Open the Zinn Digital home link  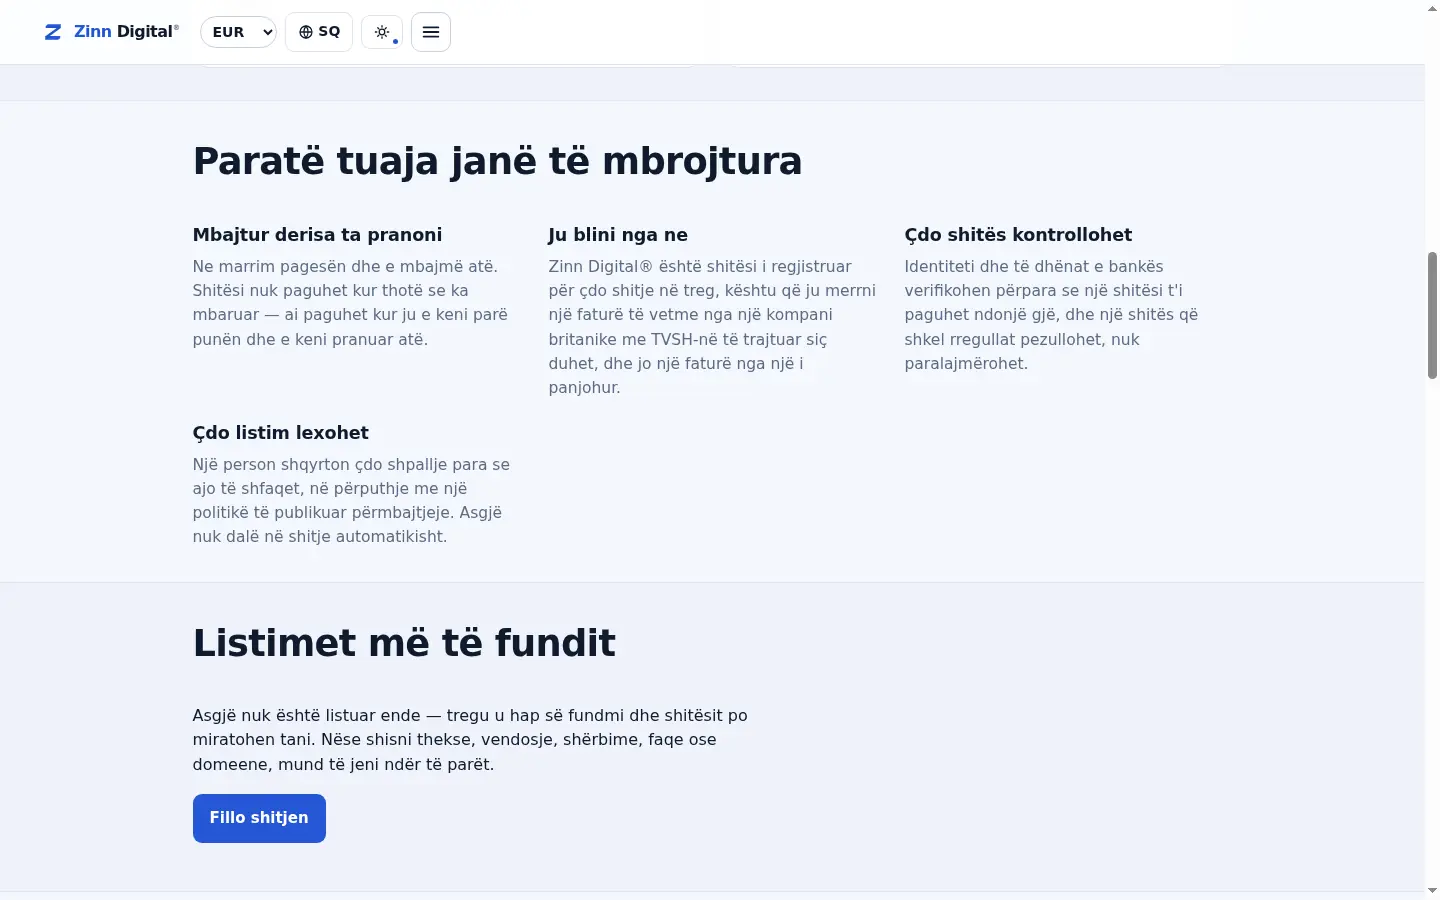tap(112, 32)
